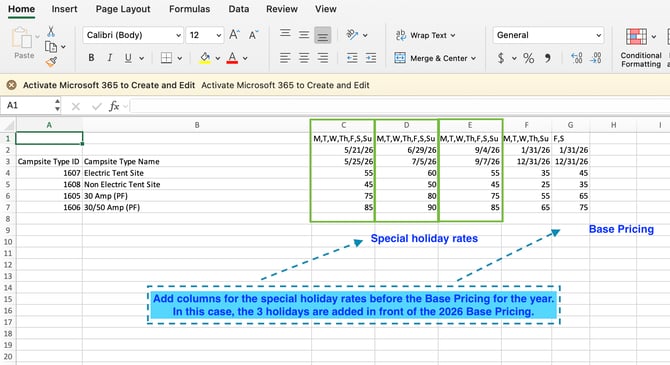
Task: Click Activate Microsoft 365 banner text
Action: [x=109, y=85]
